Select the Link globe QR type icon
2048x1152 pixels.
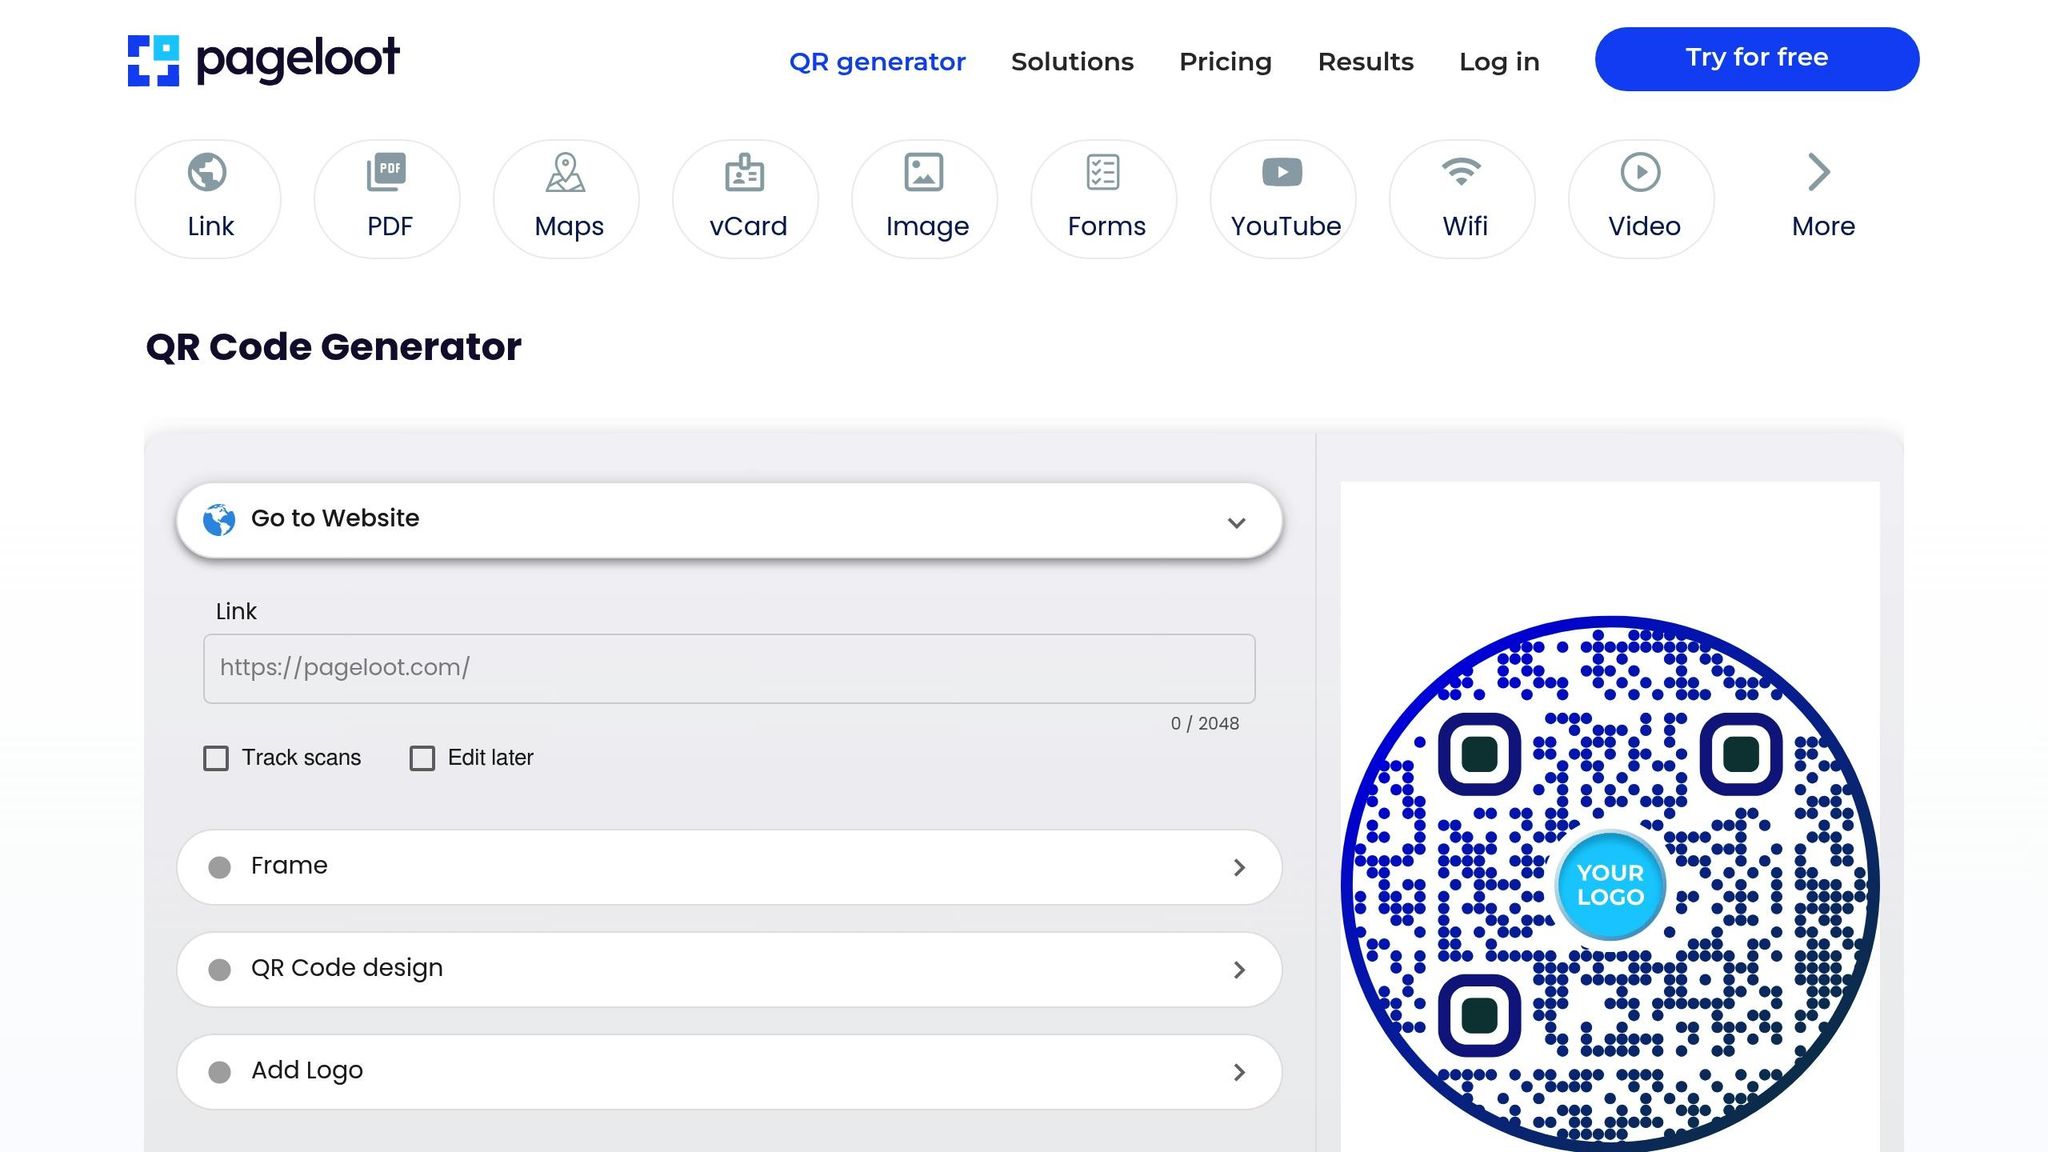click(208, 174)
